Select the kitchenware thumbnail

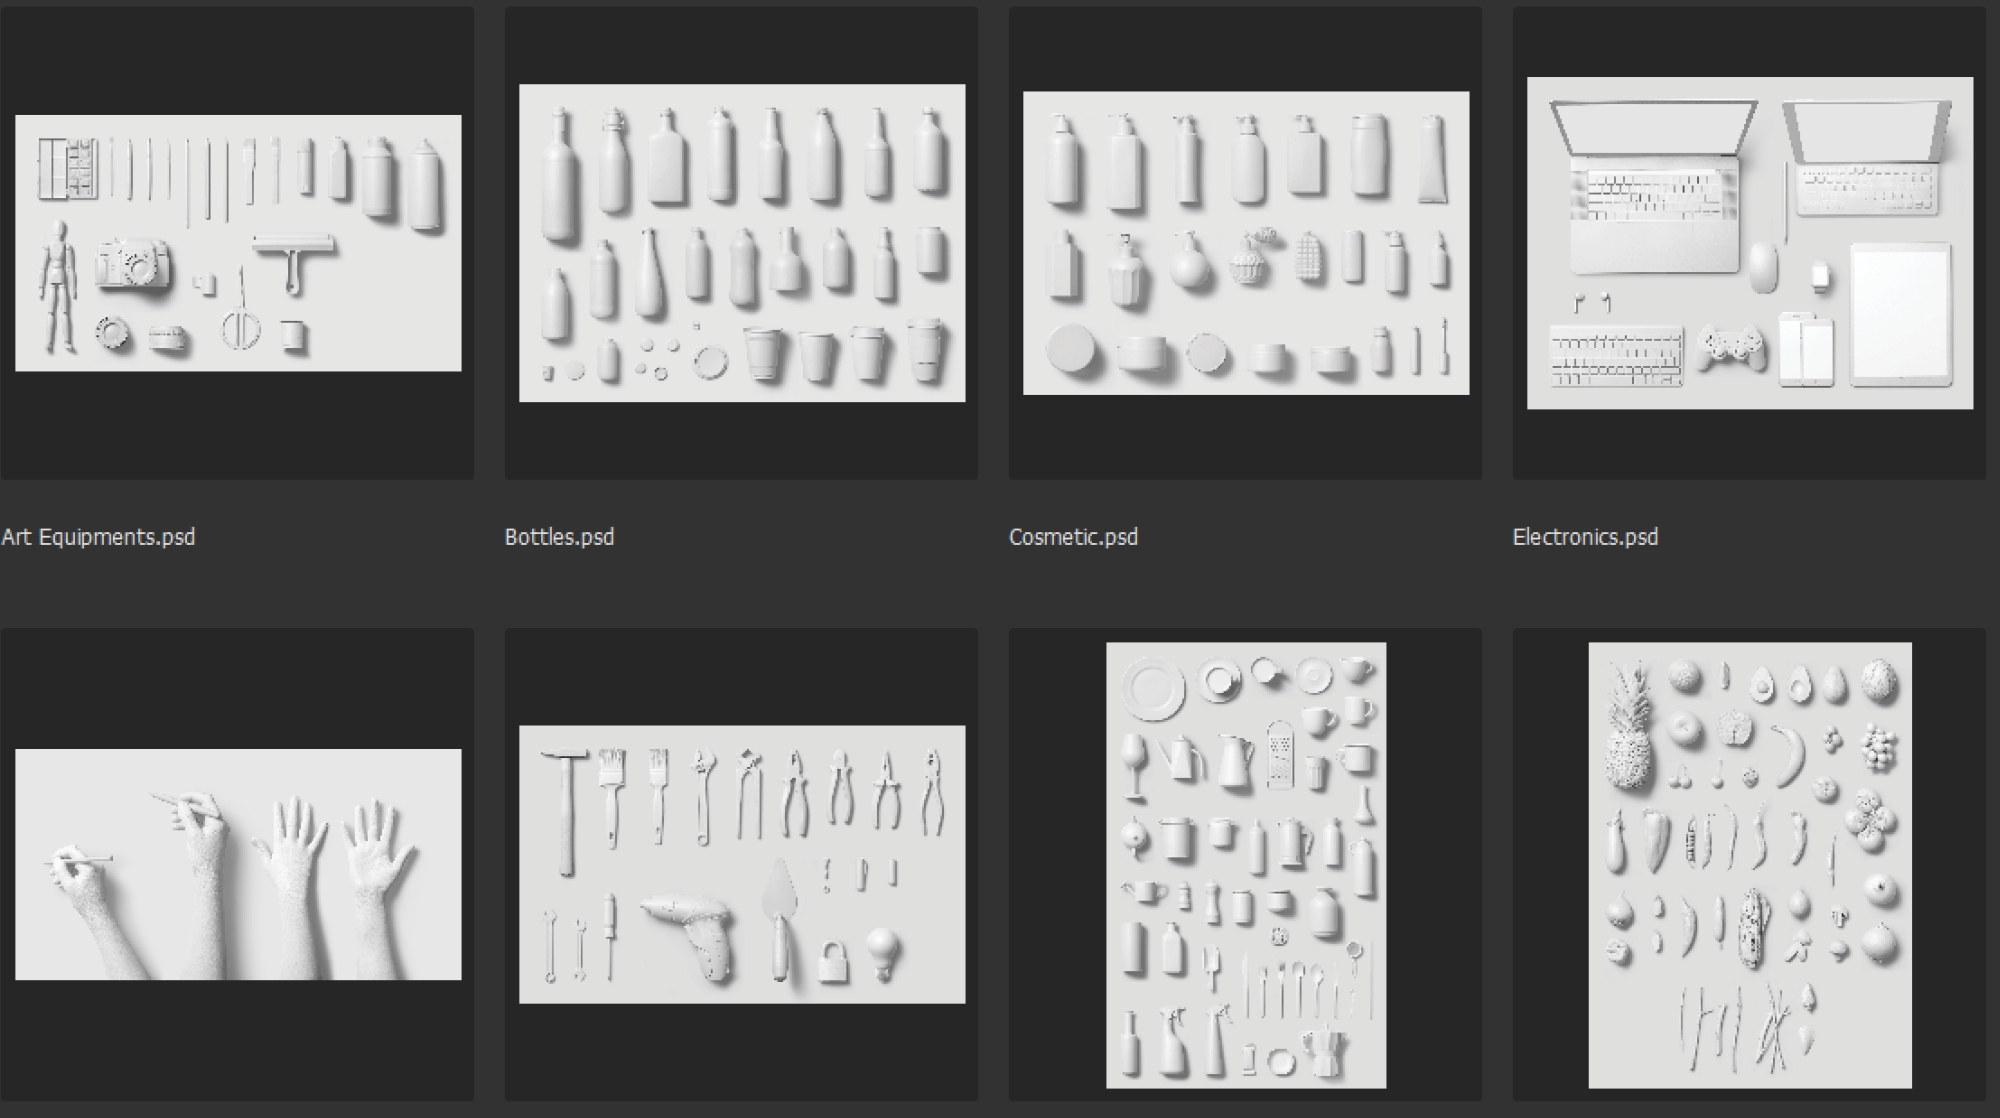1246,864
